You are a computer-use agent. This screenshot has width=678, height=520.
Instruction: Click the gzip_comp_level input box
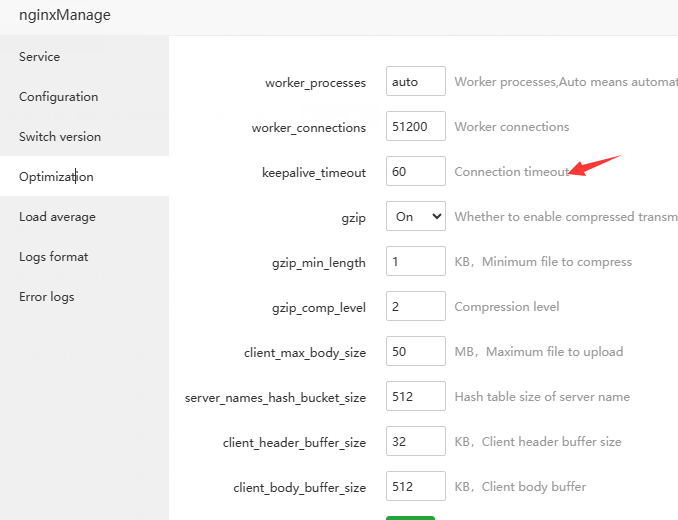(416, 307)
